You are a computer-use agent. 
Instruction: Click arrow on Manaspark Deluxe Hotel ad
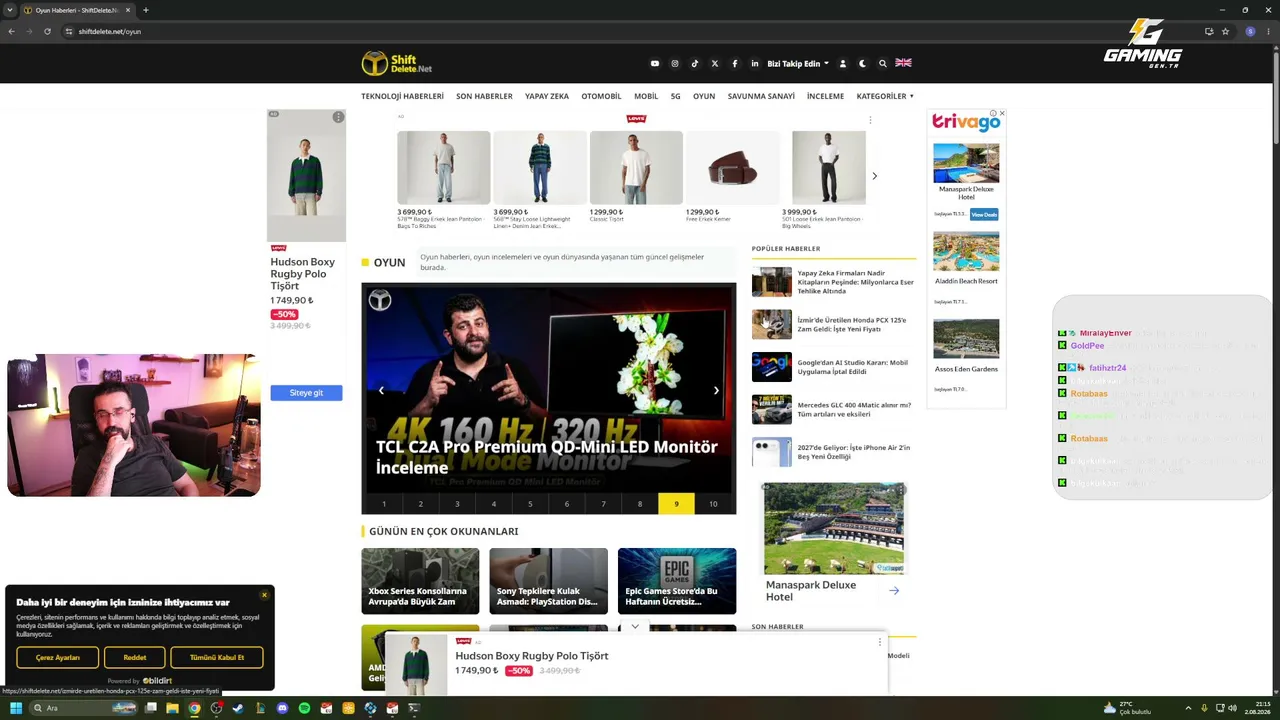894,591
